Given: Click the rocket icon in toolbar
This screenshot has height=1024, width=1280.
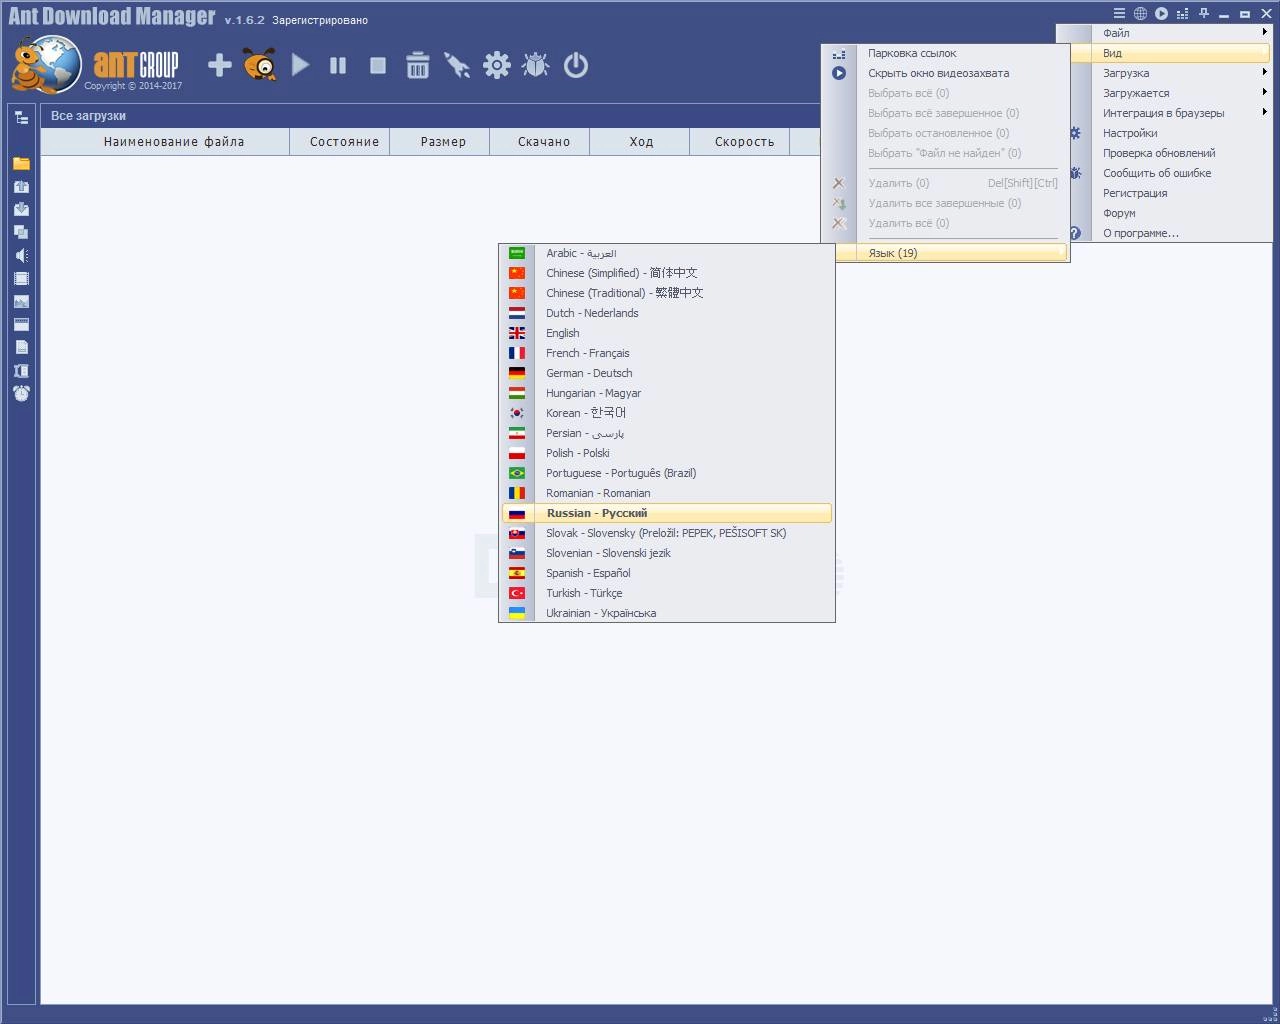Looking at the screenshot, I should [457, 66].
